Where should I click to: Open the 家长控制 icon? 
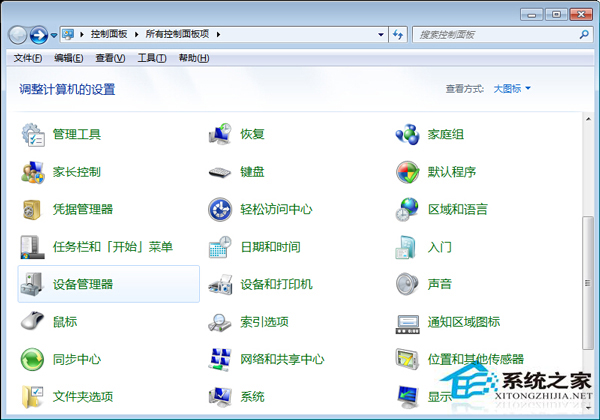coord(33,172)
